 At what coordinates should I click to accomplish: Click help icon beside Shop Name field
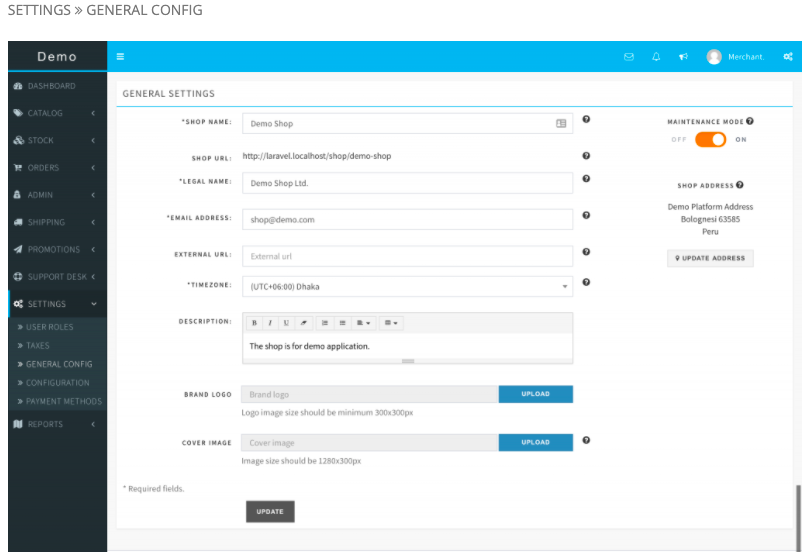[586, 119]
